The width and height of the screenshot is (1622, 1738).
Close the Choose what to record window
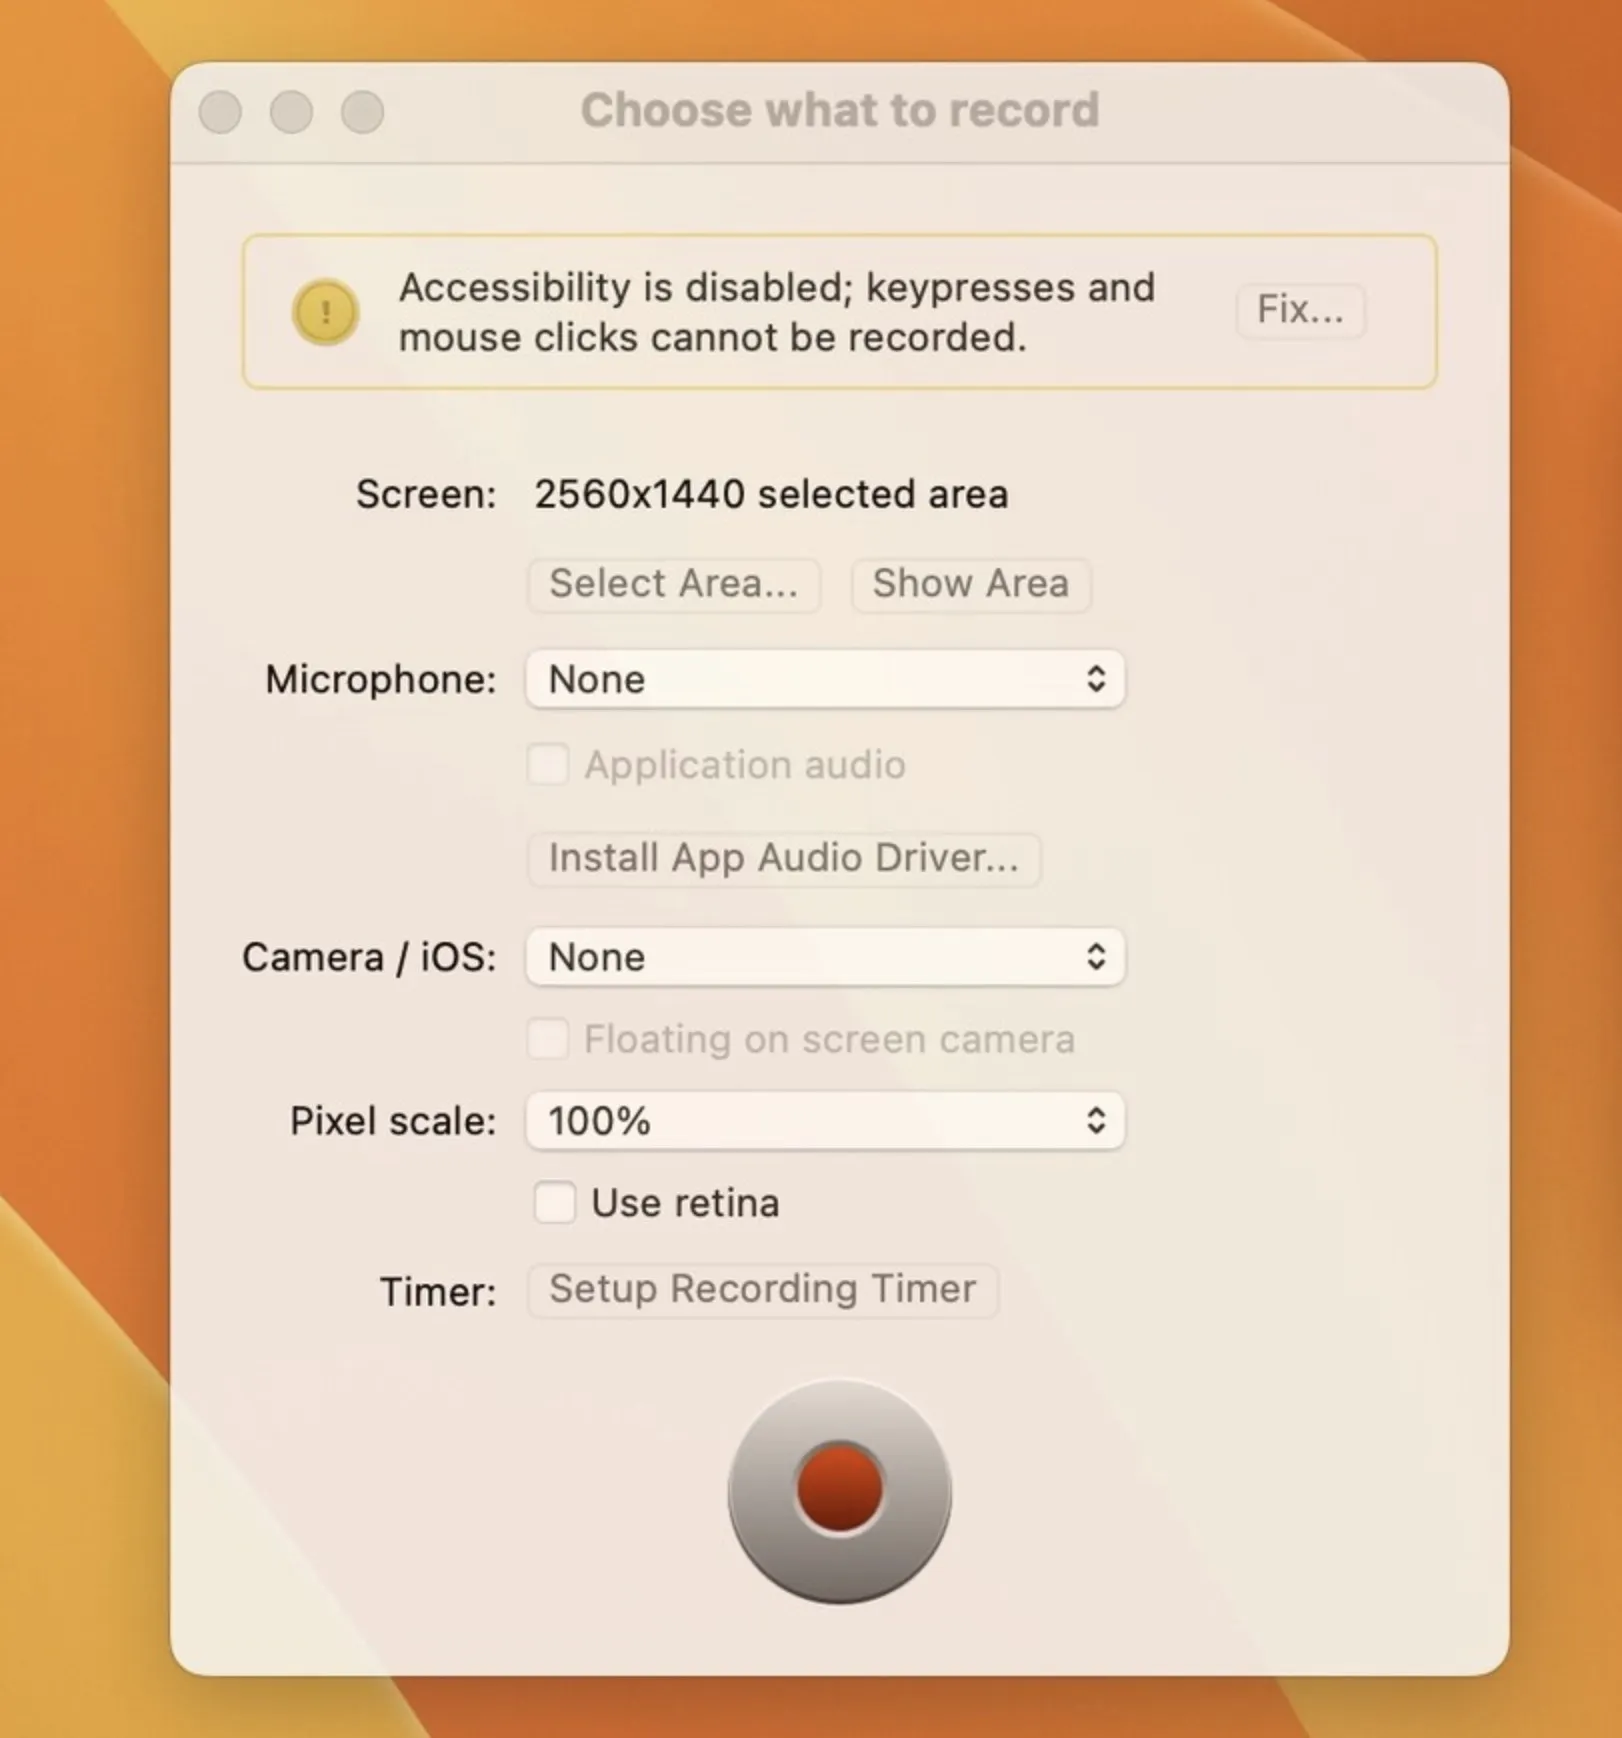[220, 111]
